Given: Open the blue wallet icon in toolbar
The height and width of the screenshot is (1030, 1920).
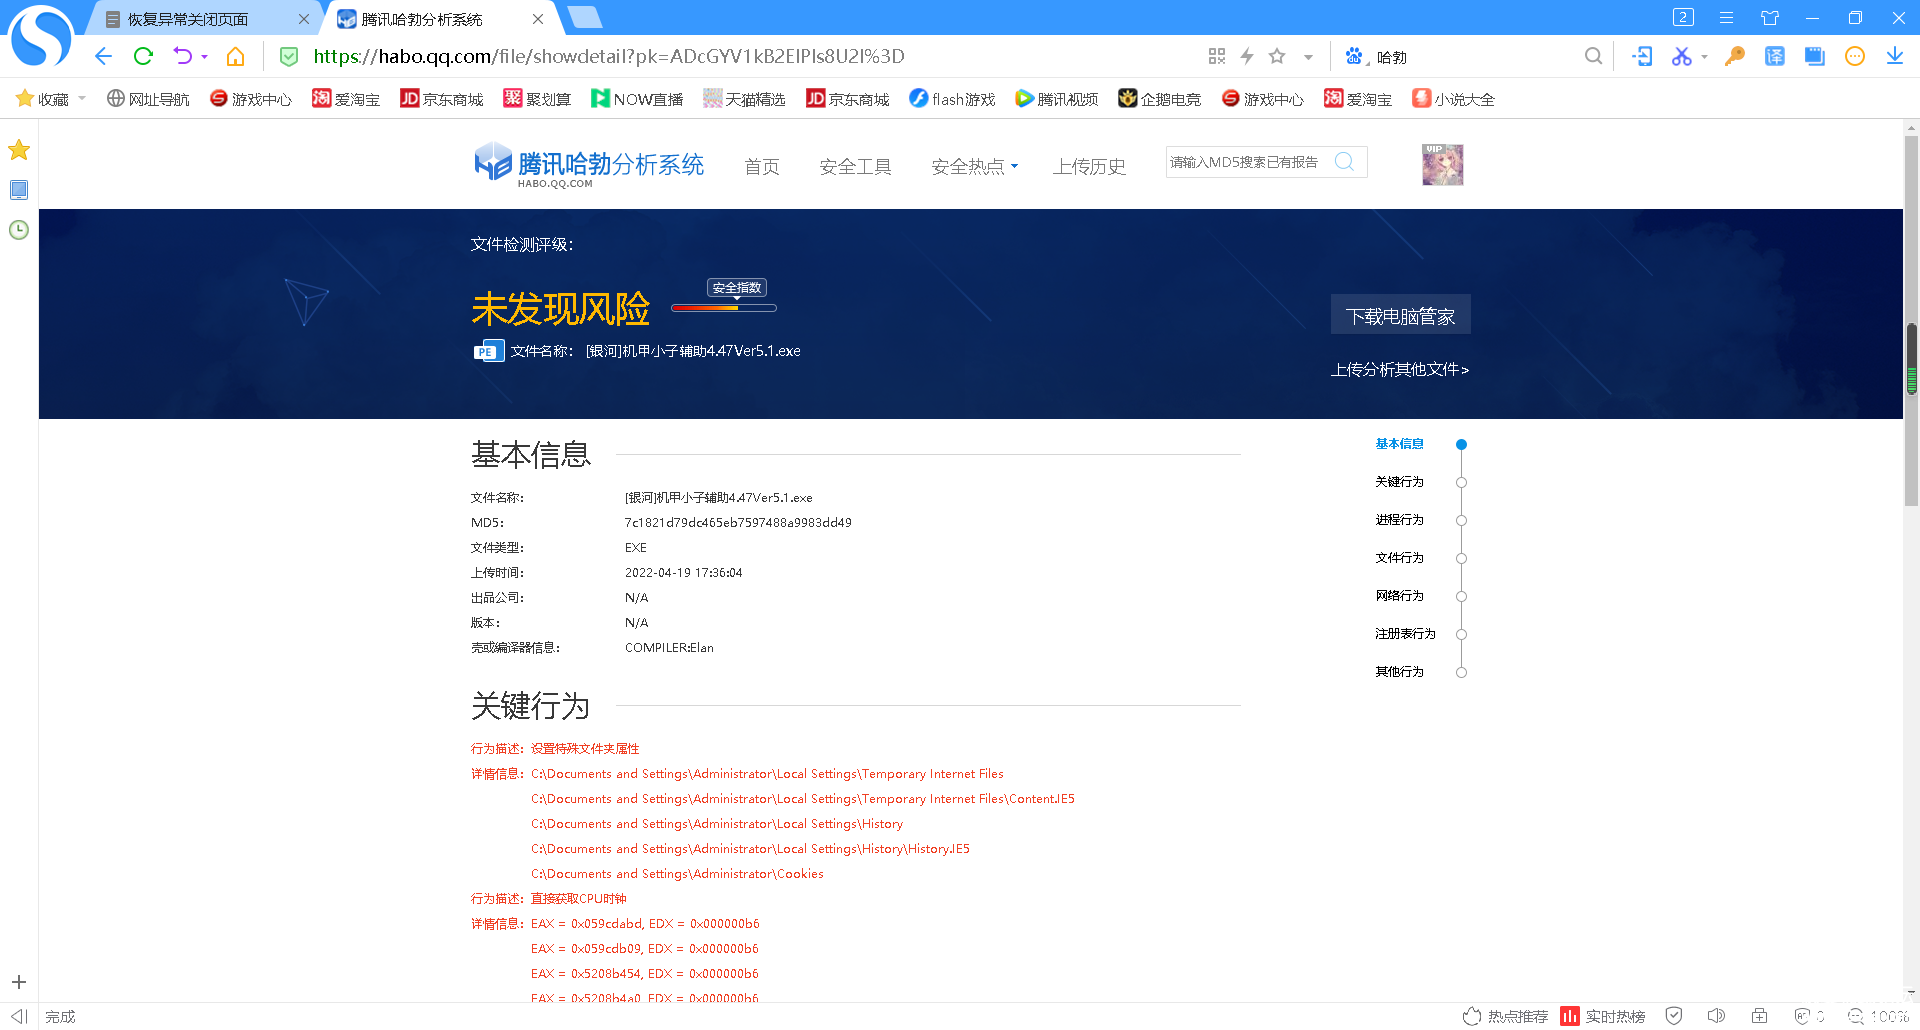Looking at the screenshot, I should (1815, 57).
